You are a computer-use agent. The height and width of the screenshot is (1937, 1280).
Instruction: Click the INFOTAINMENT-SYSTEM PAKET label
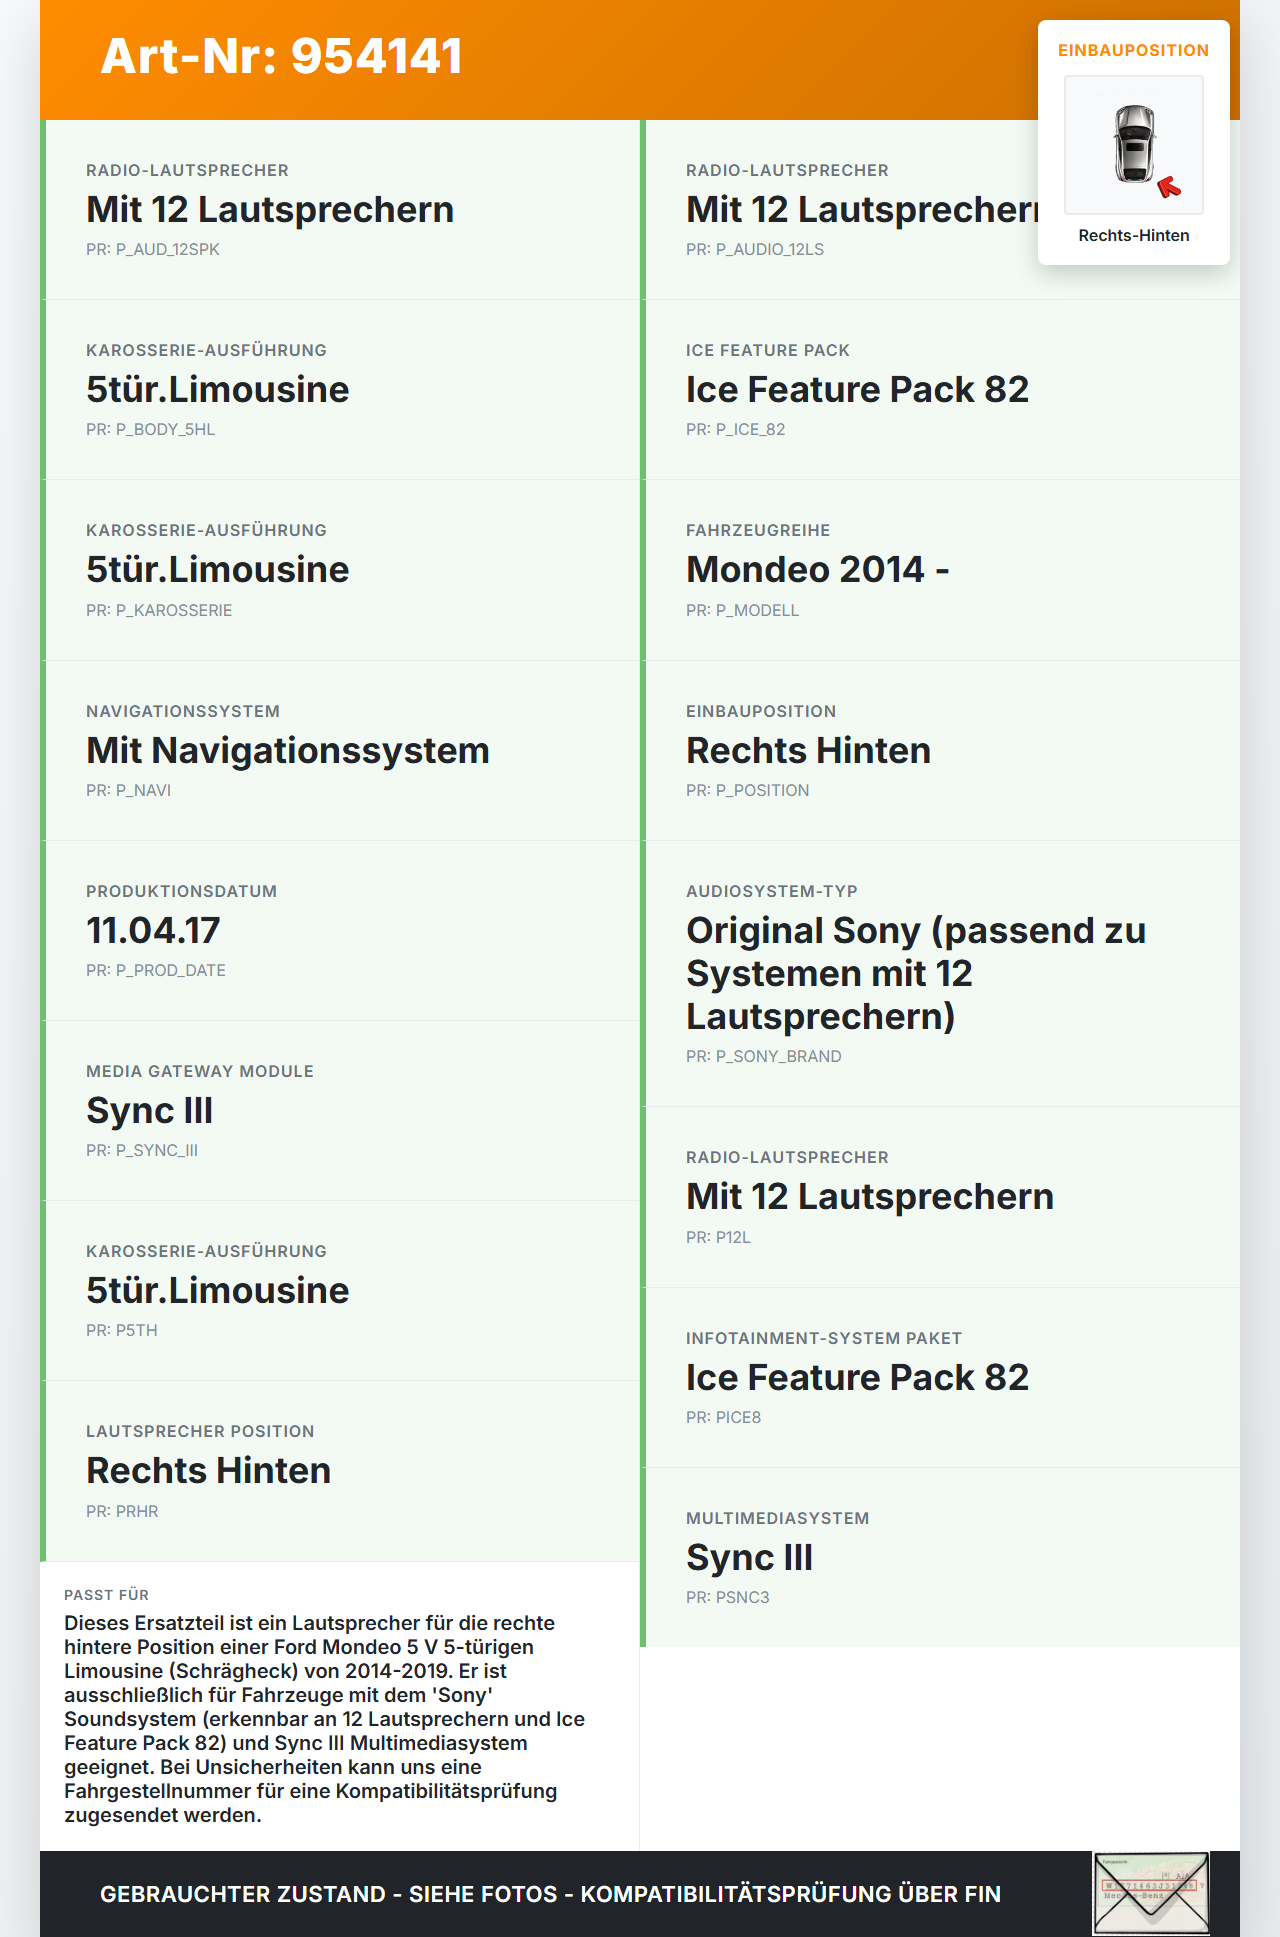[824, 1338]
